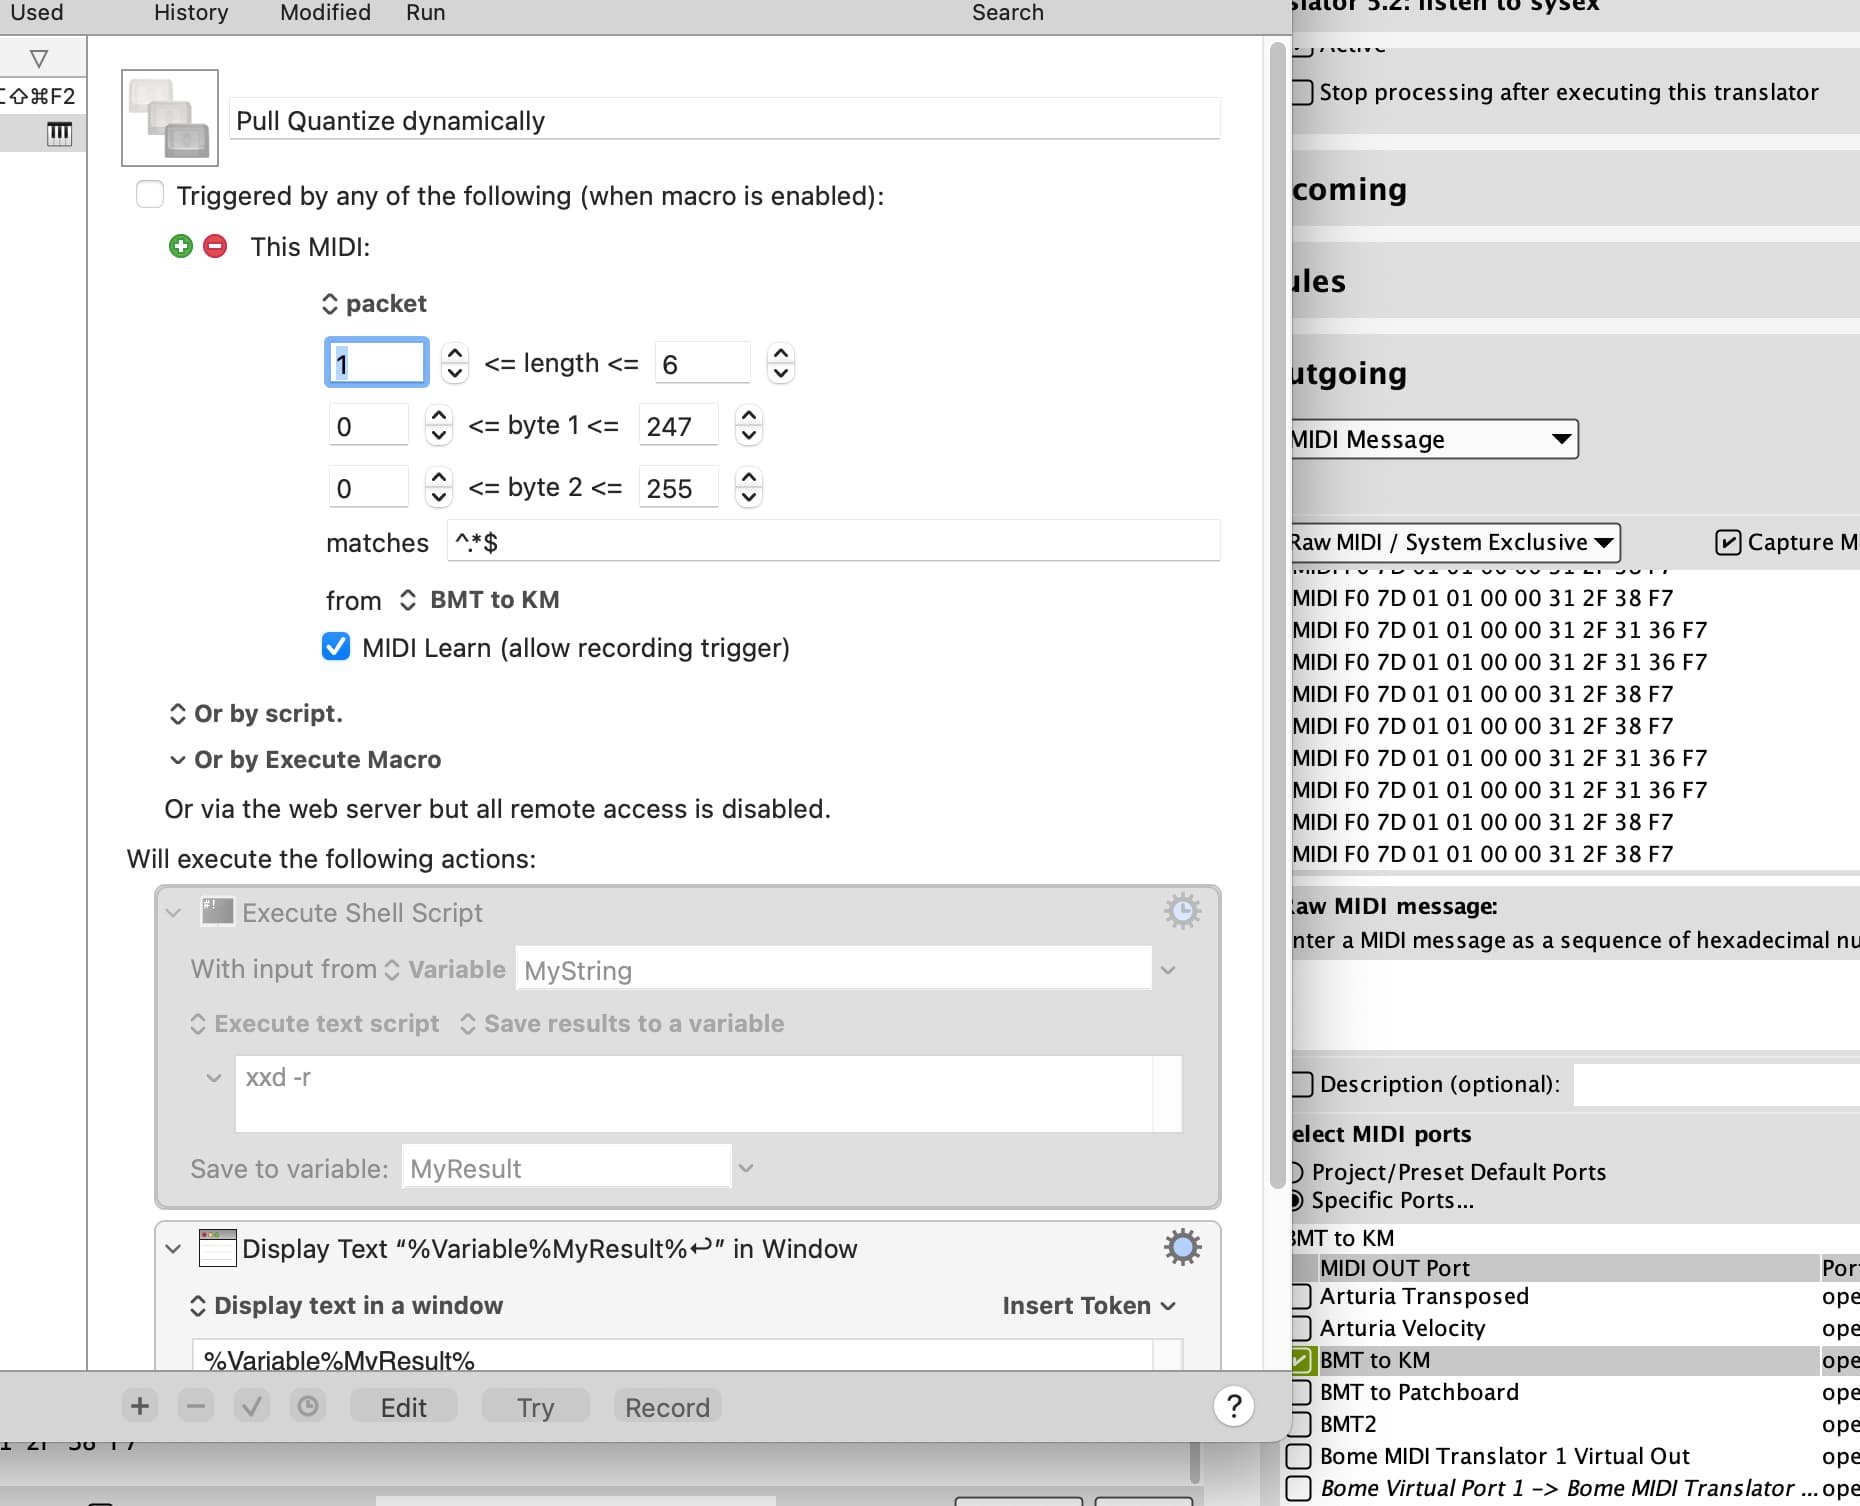Check the BMT to Patchboard port
The height and width of the screenshot is (1506, 1860).
tap(1301, 1392)
